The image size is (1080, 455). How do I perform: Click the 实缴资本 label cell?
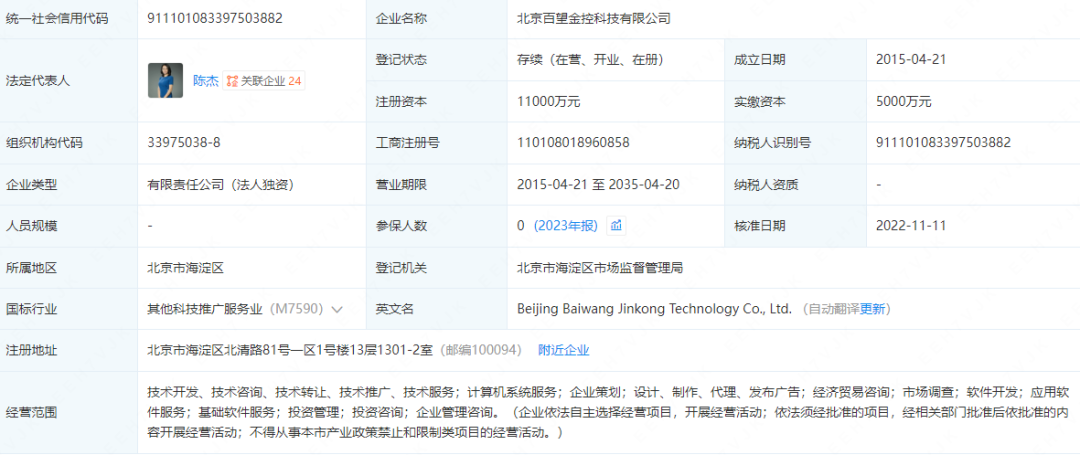[x=796, y=102]
